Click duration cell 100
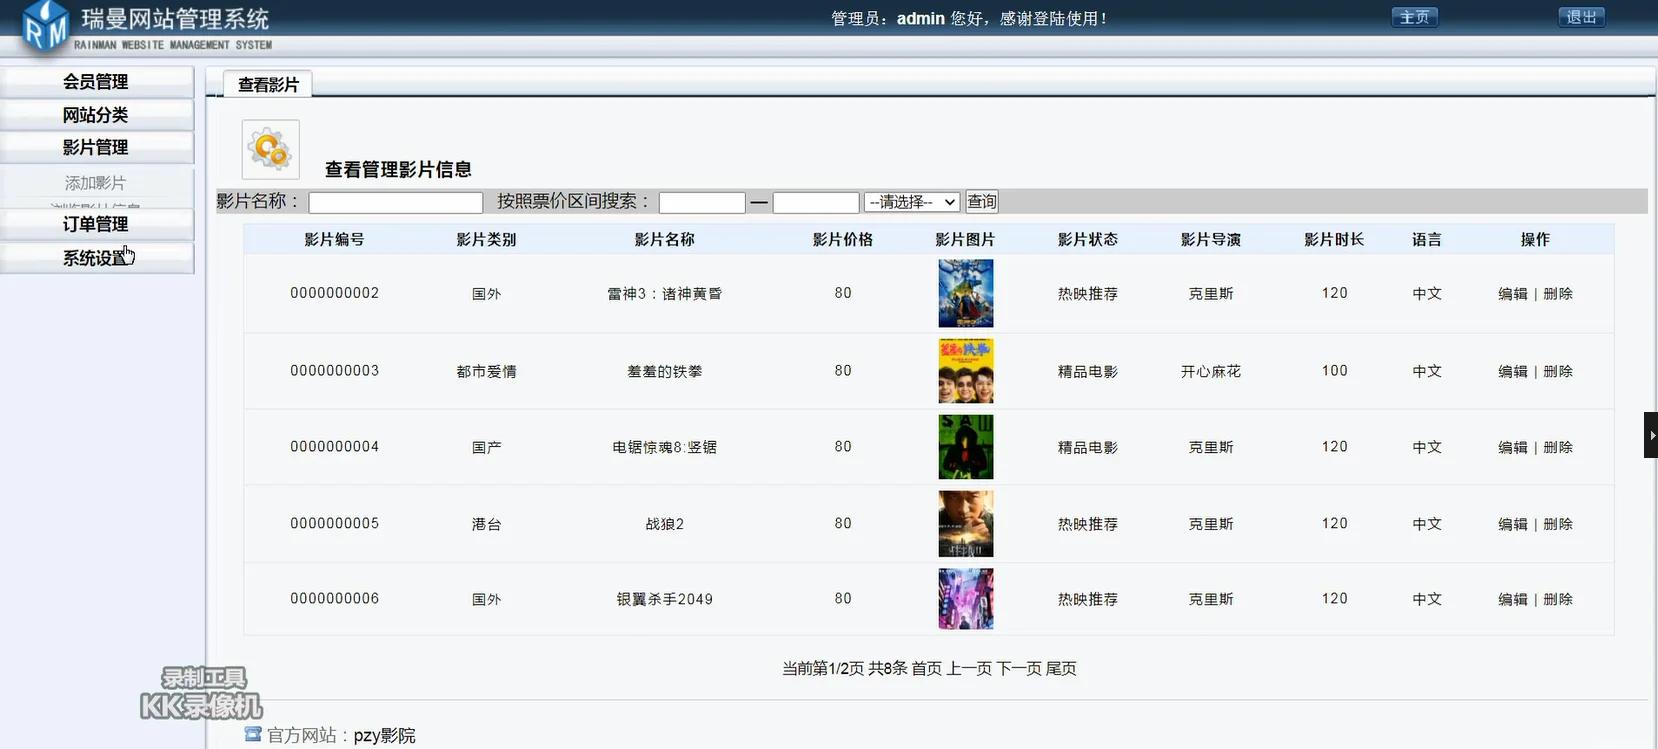This screenshot has width=1658, height=749. (1334, 370)
